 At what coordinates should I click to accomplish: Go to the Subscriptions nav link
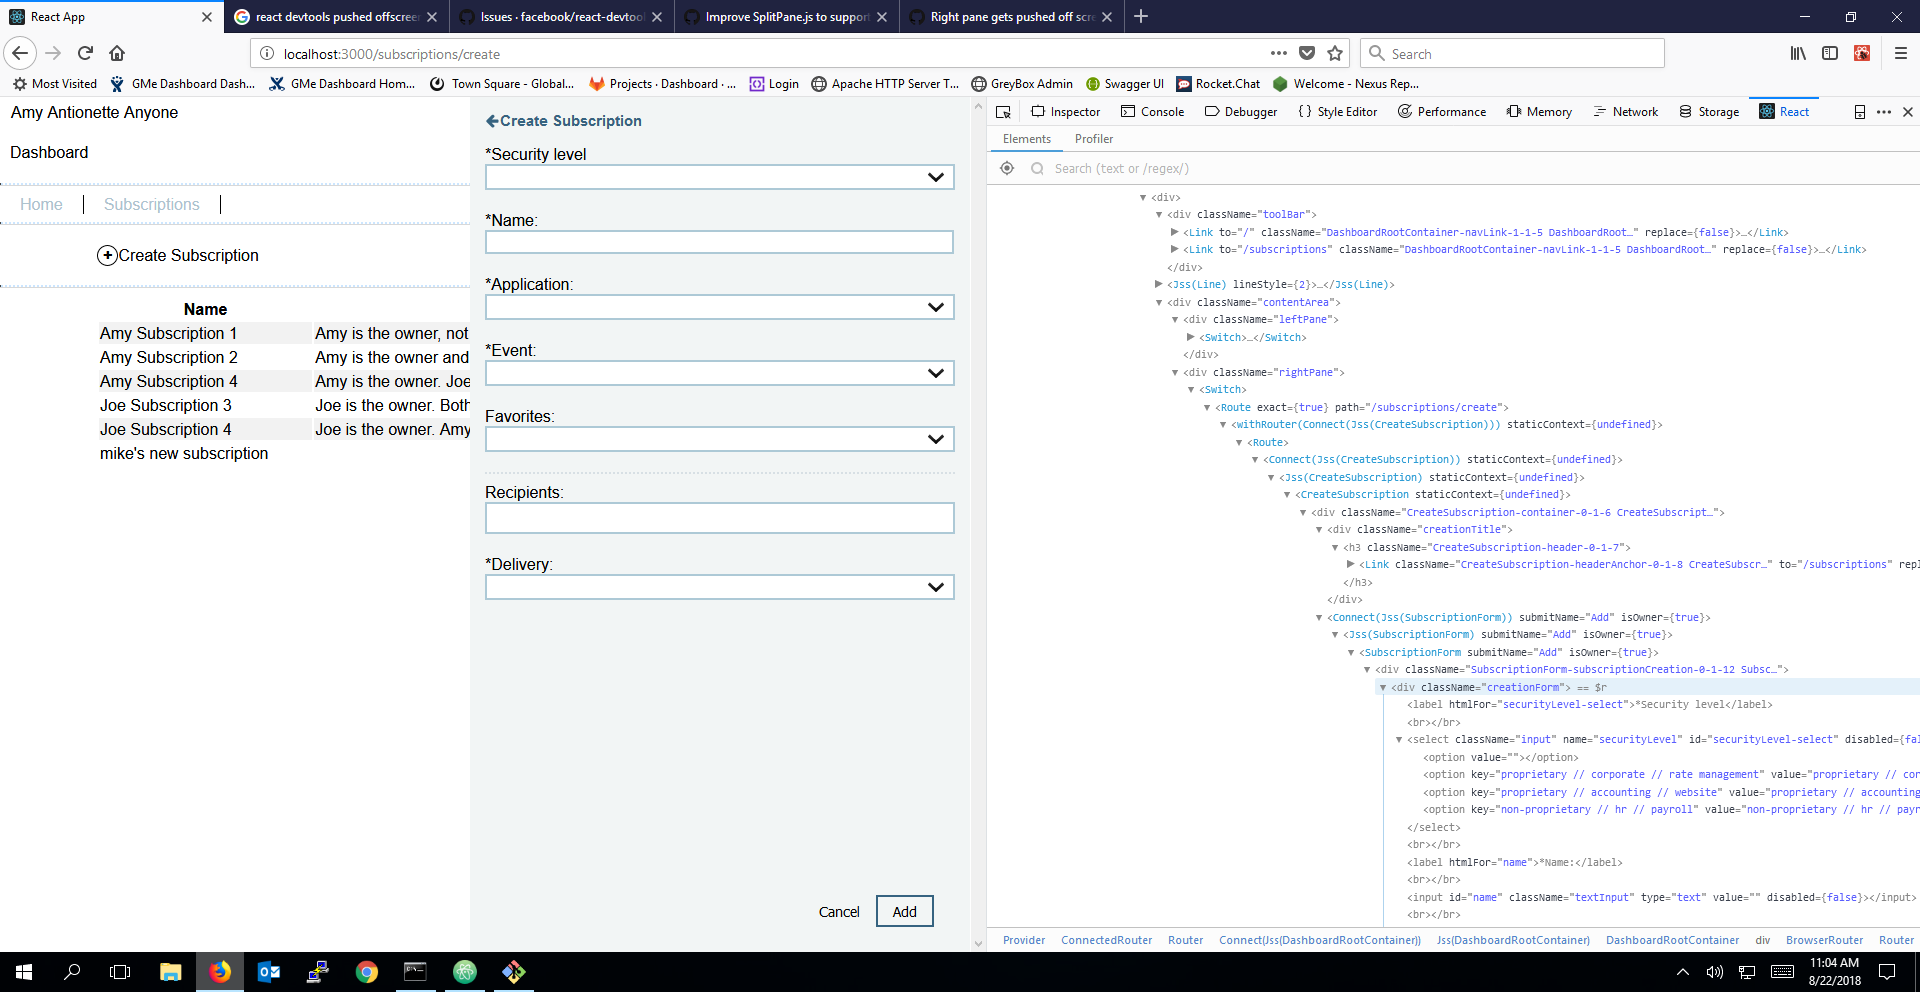click(x=152, y=204)
